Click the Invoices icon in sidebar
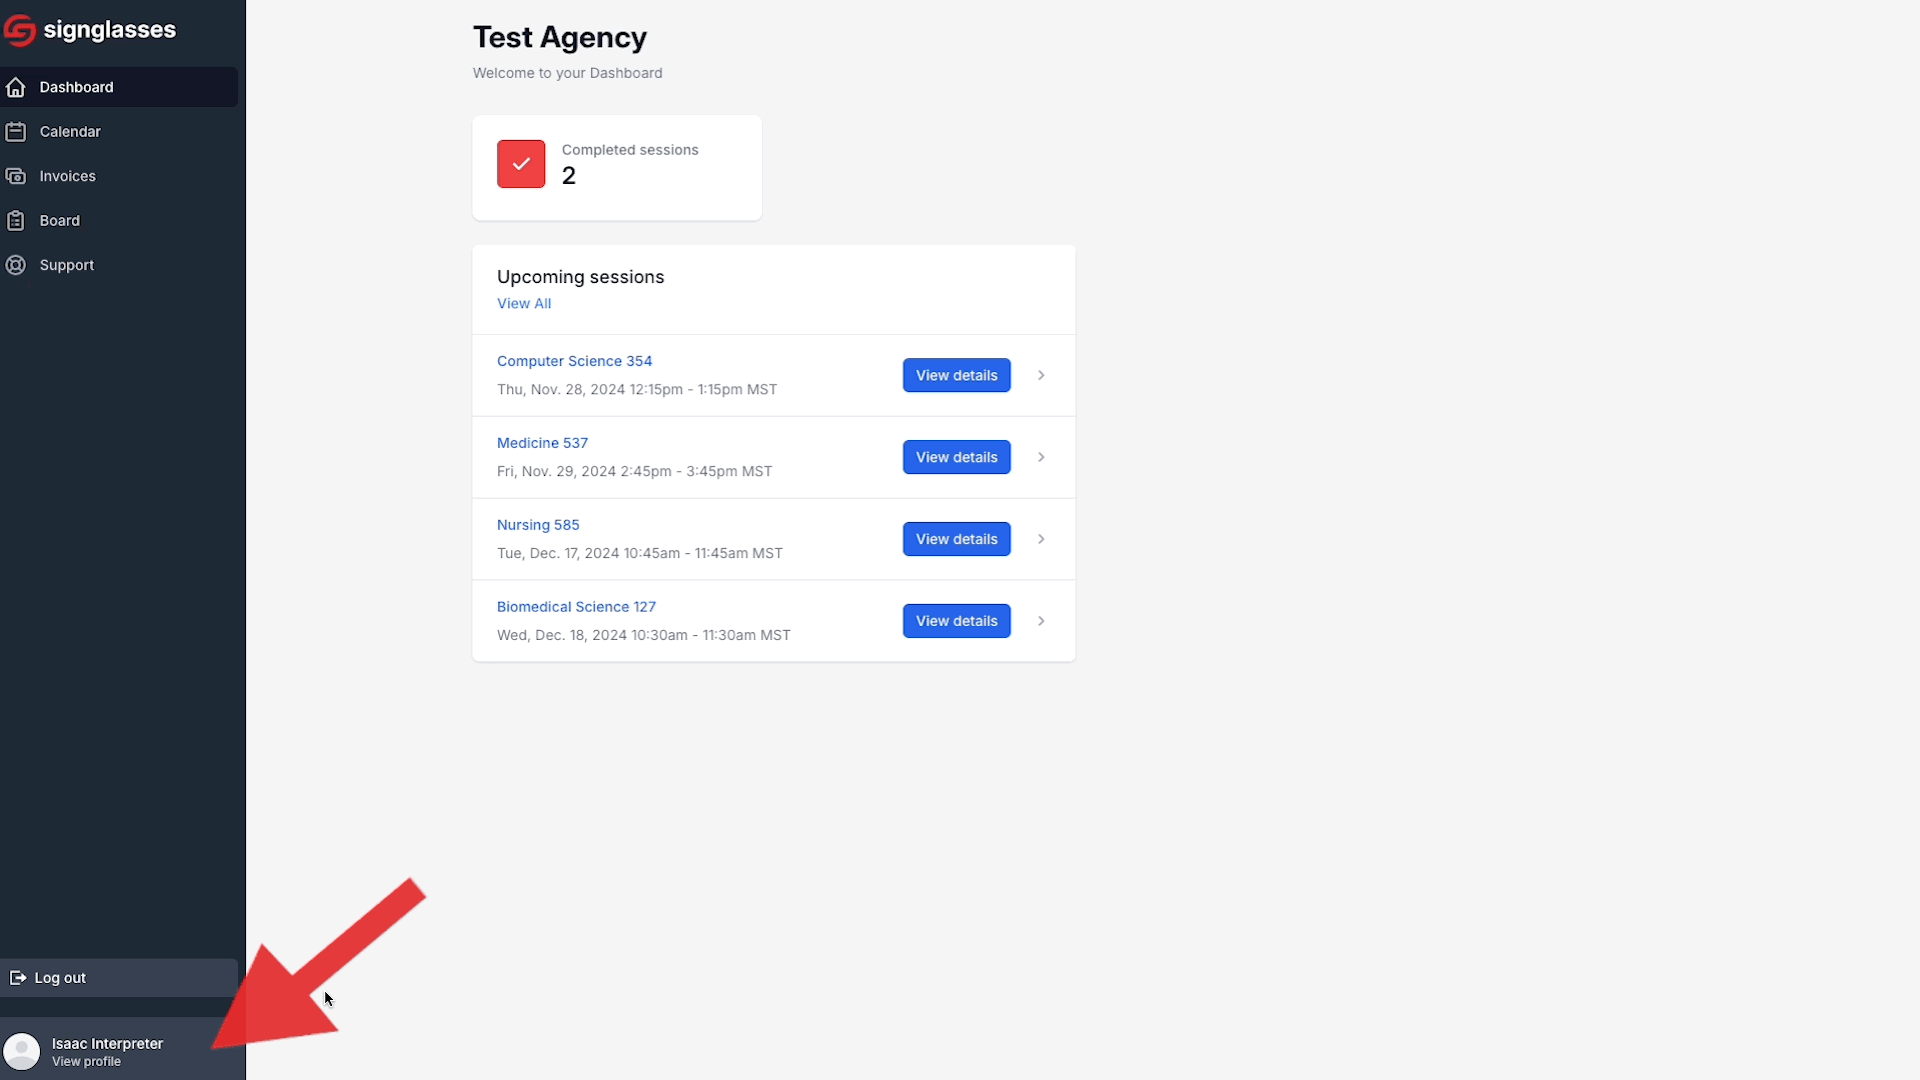 tap(16, 176)
